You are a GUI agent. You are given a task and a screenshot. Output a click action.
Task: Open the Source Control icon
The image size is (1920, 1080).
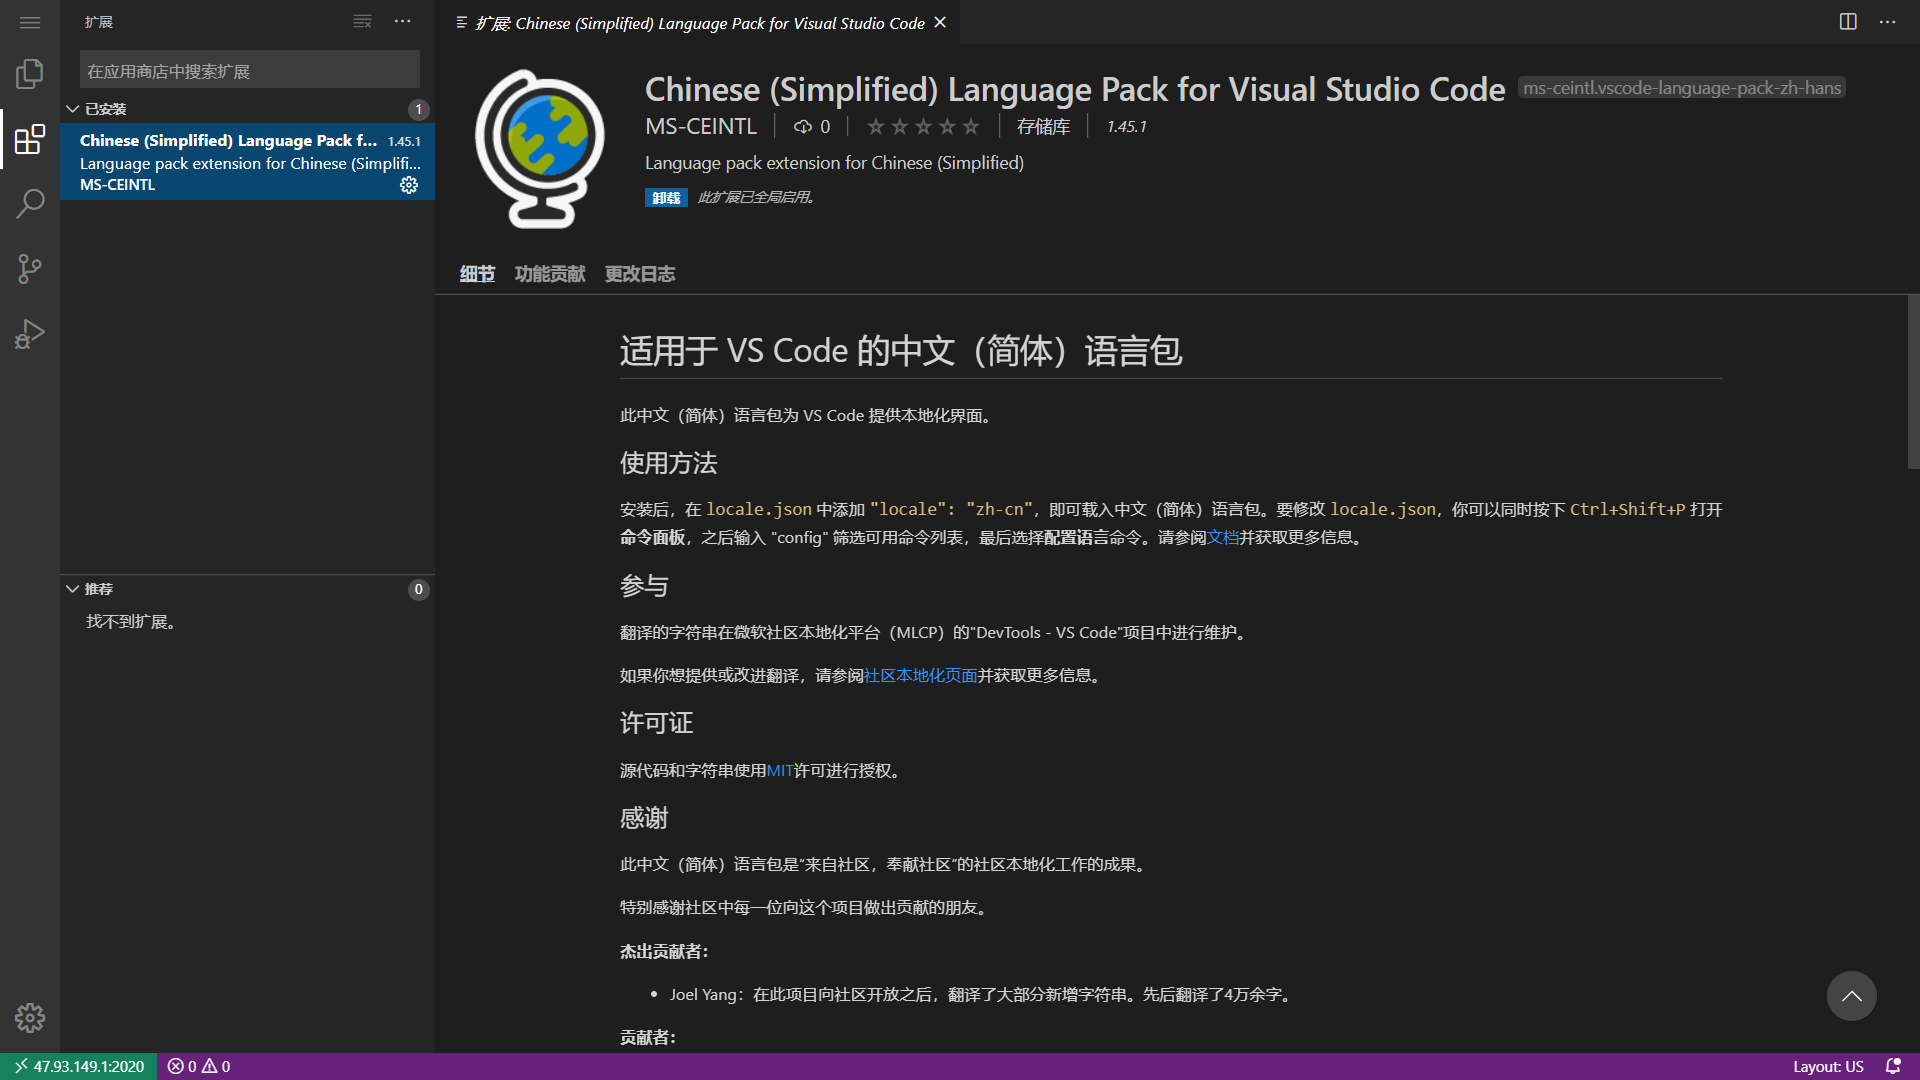(30, 269)
